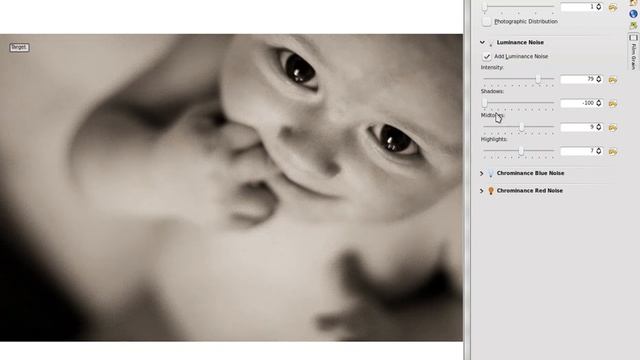
Task: Click the Luminance Noise section icon
Action: click(x=491, y=43)
